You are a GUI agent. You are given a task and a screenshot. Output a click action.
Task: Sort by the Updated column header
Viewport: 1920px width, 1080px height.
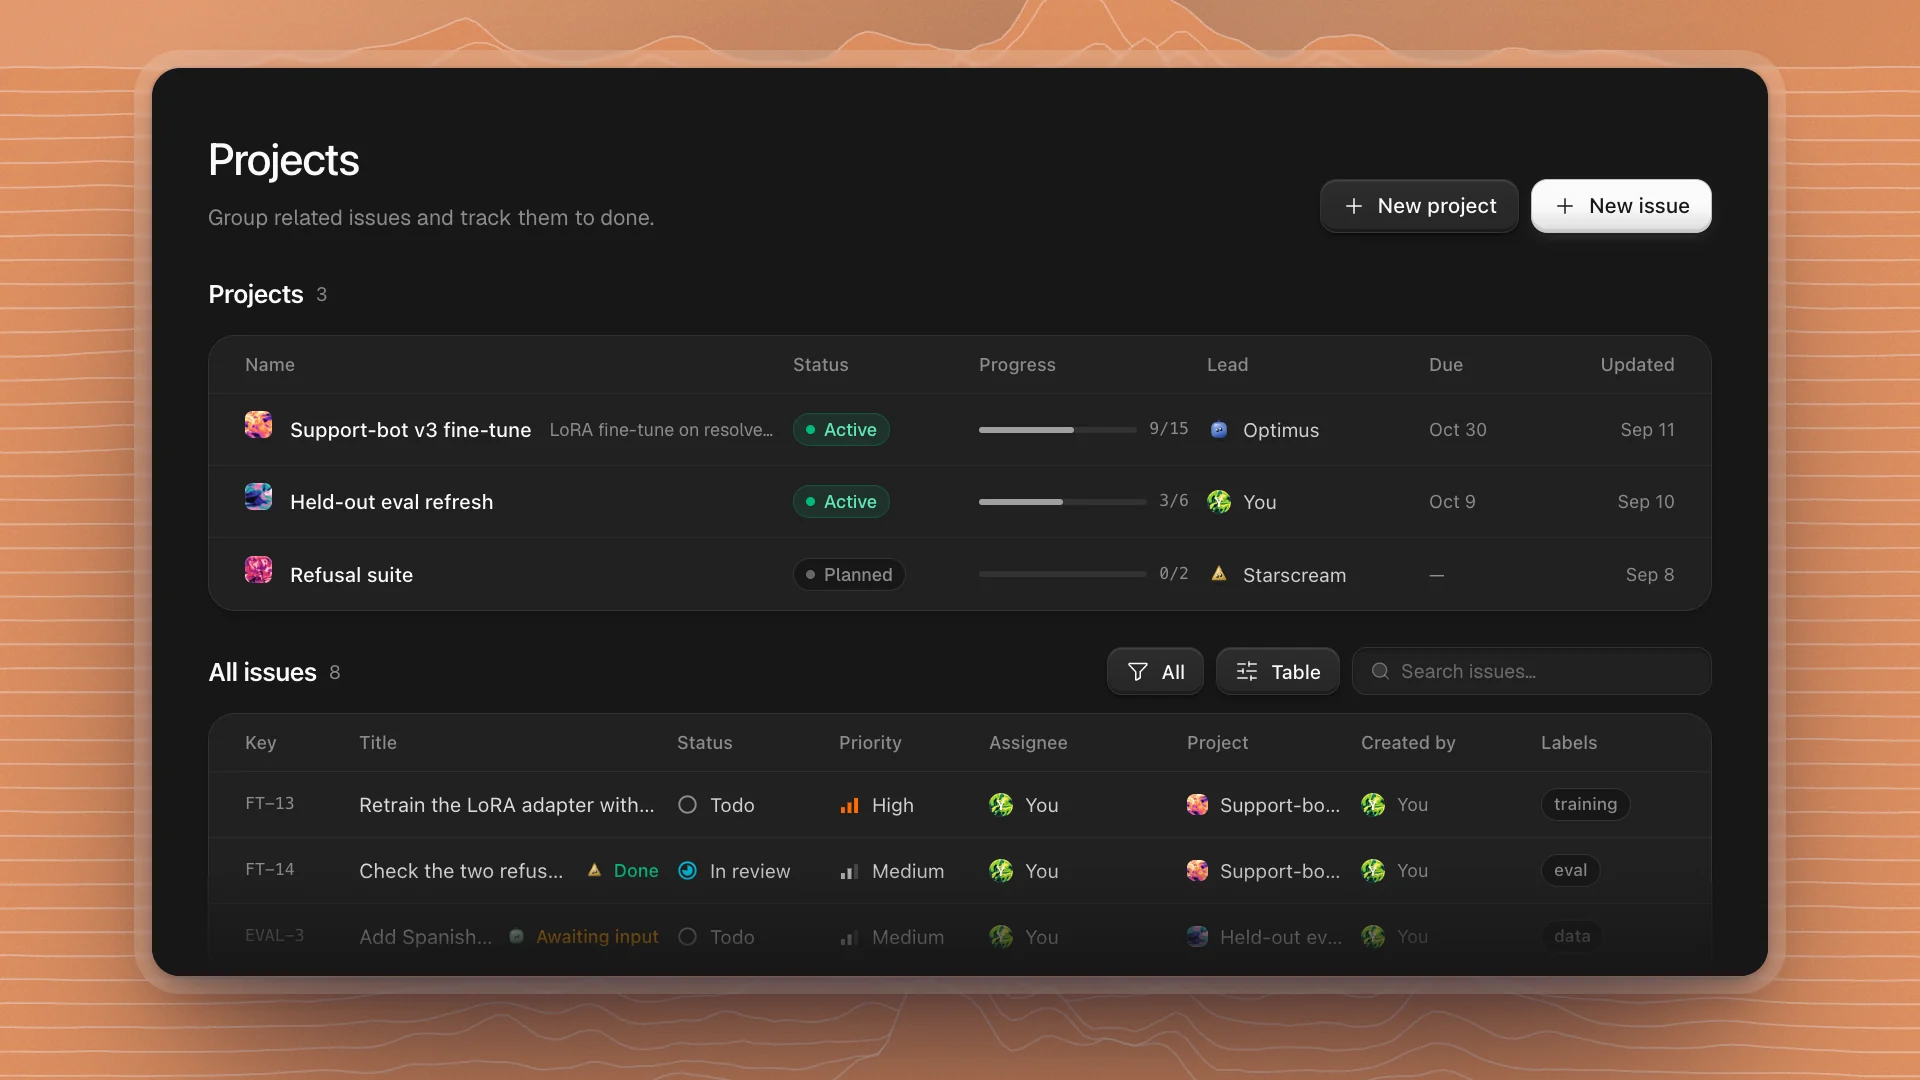coord(1637,365)
